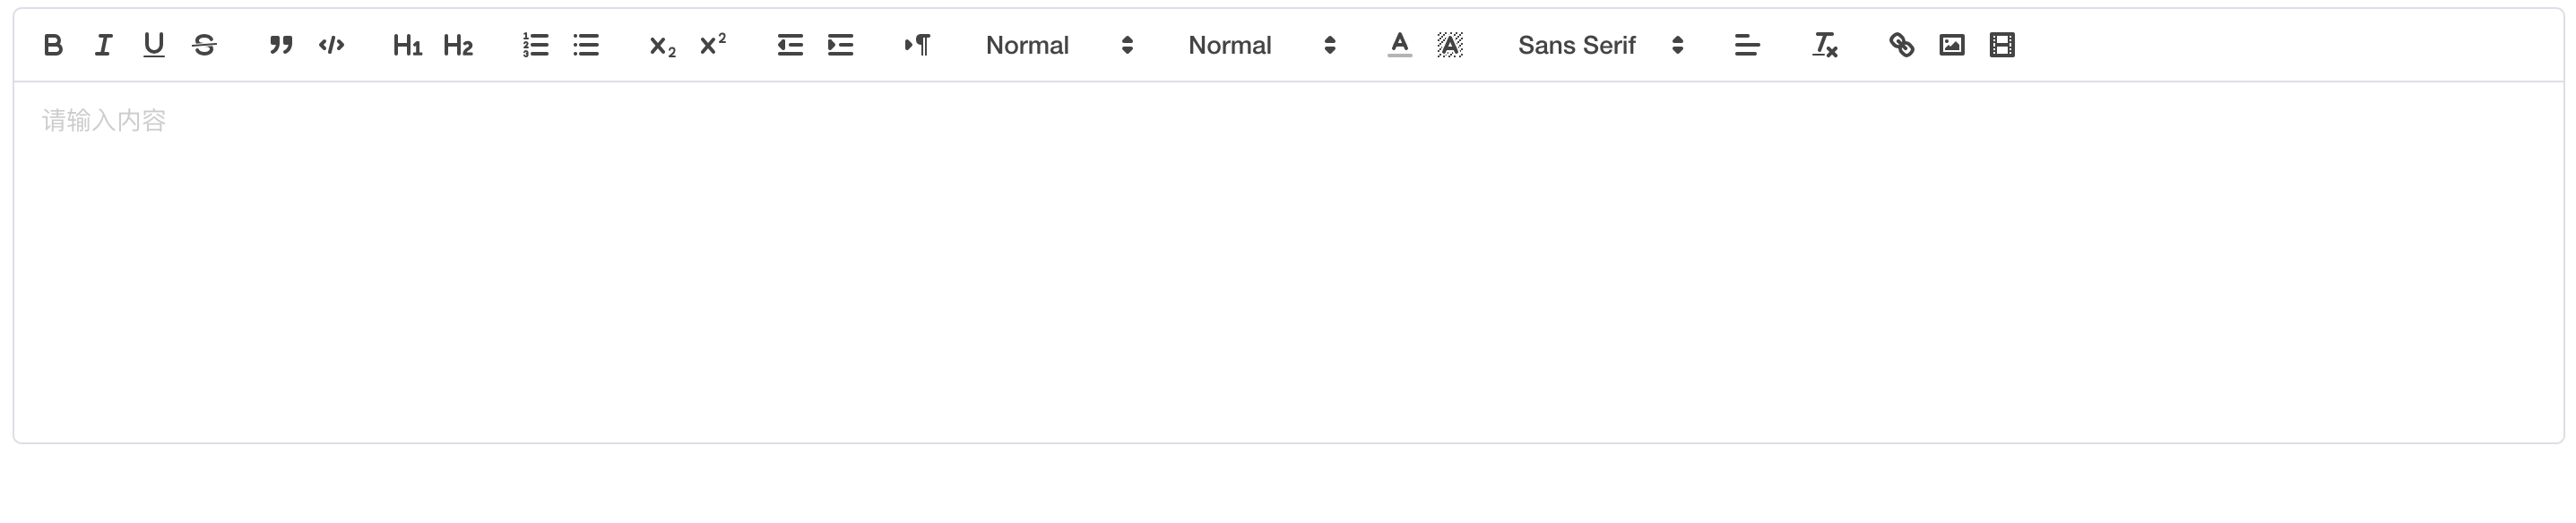Create a bulleted list
This screenshot has width=2576, height=523.
click(586, 45)
